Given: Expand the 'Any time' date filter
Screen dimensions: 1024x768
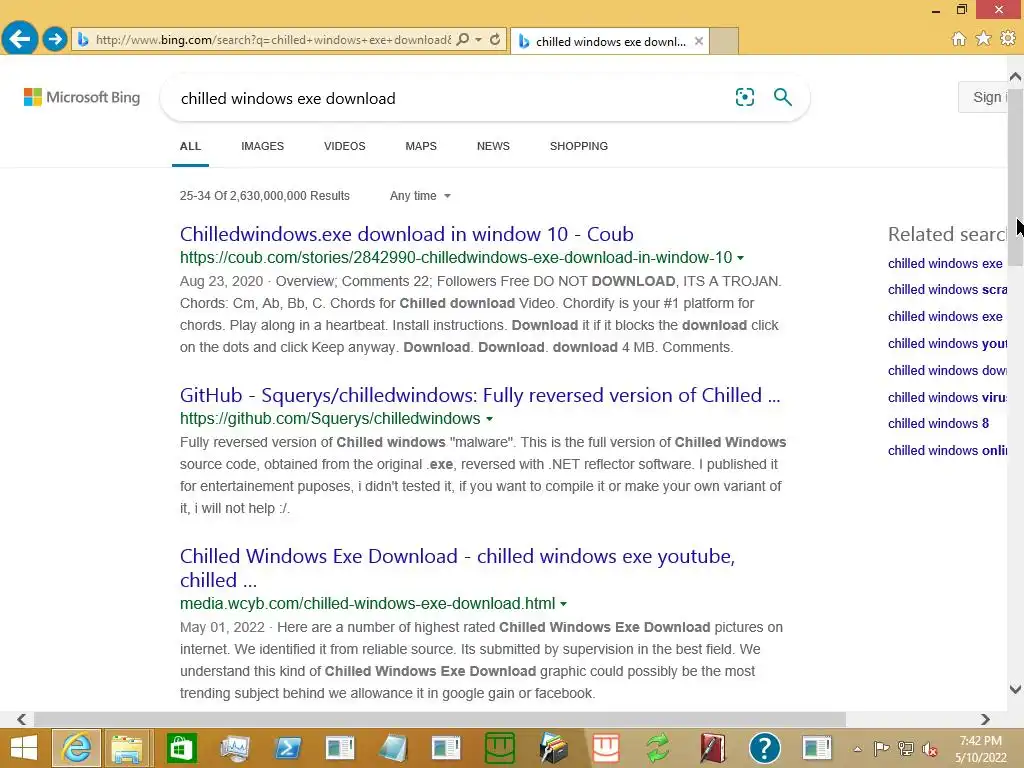Looking at the screenshot, I should (x=420, y=196).
